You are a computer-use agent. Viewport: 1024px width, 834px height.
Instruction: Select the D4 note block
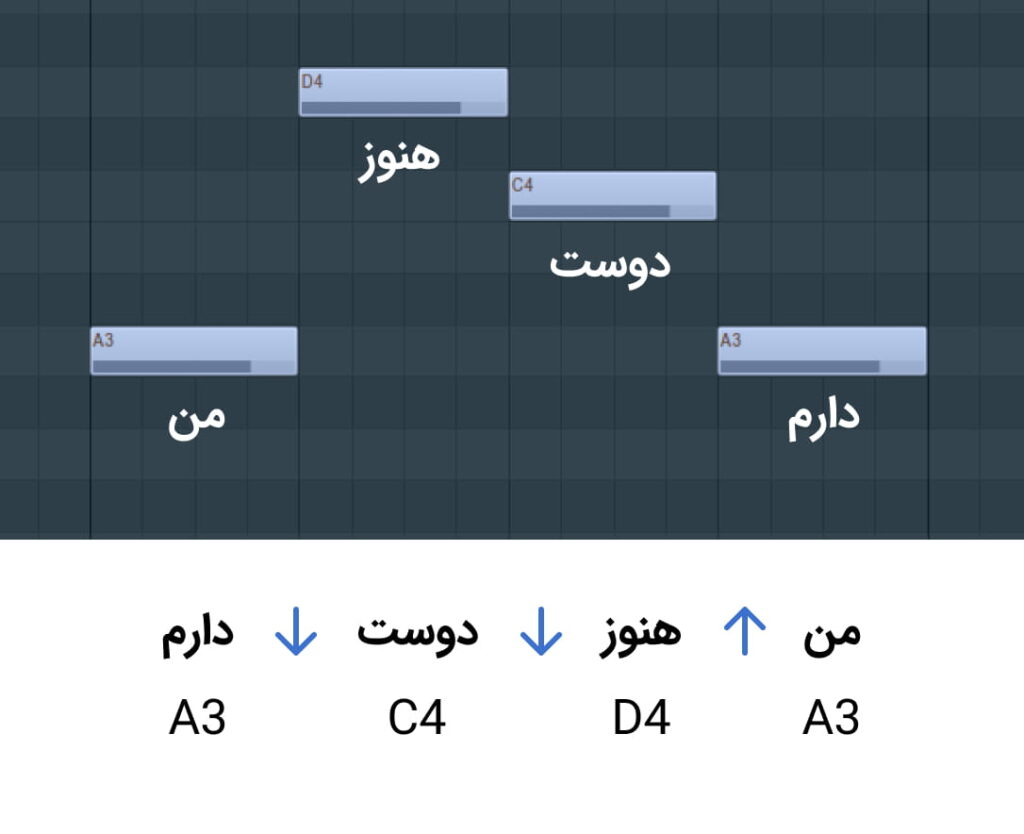(x=403, y=92)
